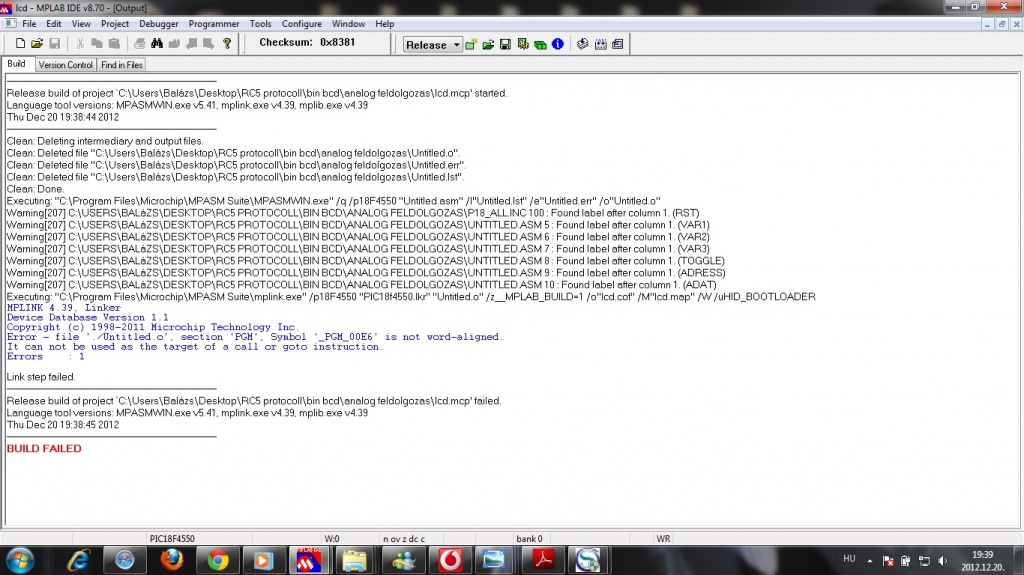Click the 'Clean: Done.' line
Image resolution: width=1024 pixels, height=575 pixels.
(x=35, y=189)
